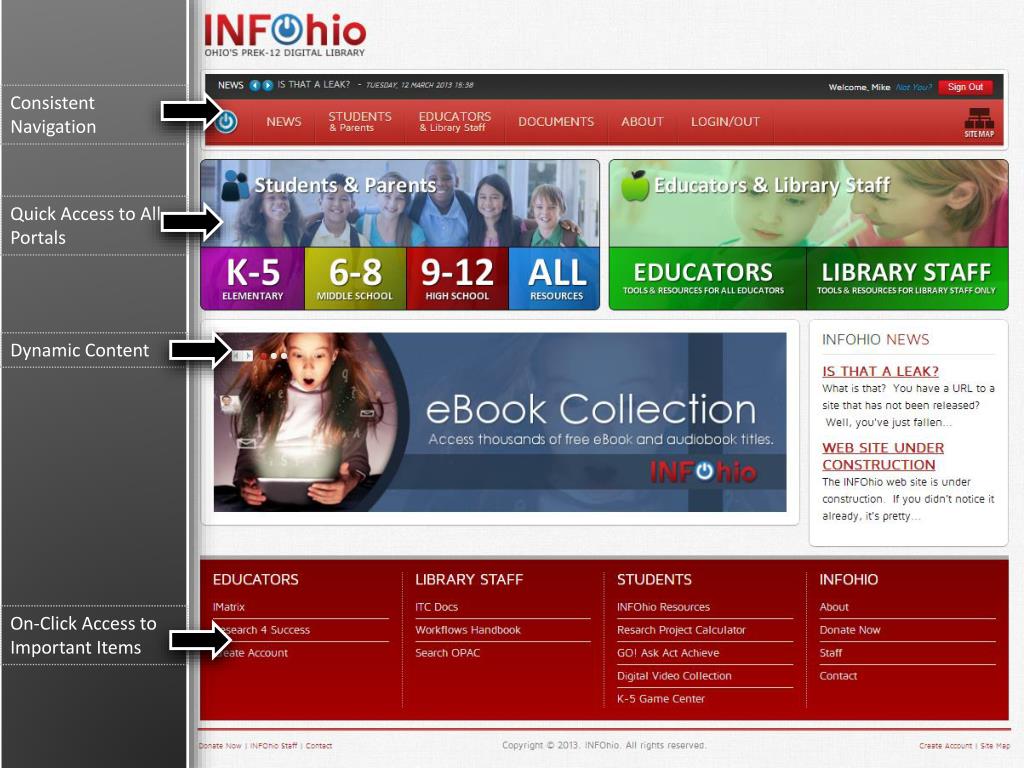Click the slideshow previous/next control
Screen dimensions: 1024x768
pyautogui.click(x=243, y=355)
